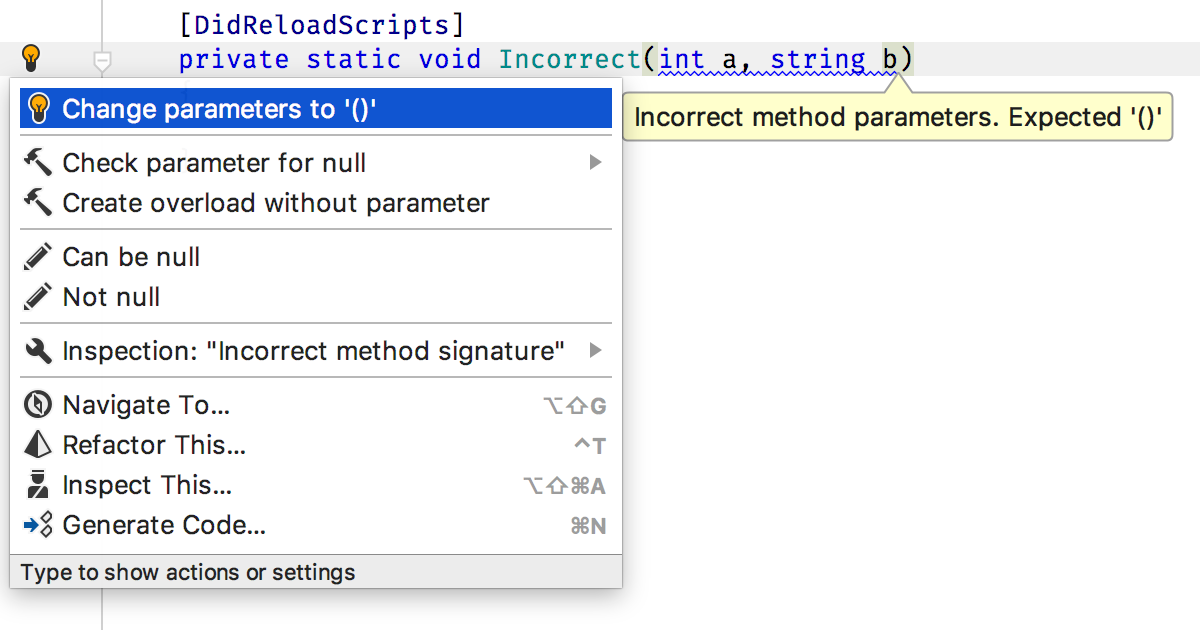Open the Navigate To… menu entry
The height and width of the screenshot is (630, 1200).
(316, 405)
